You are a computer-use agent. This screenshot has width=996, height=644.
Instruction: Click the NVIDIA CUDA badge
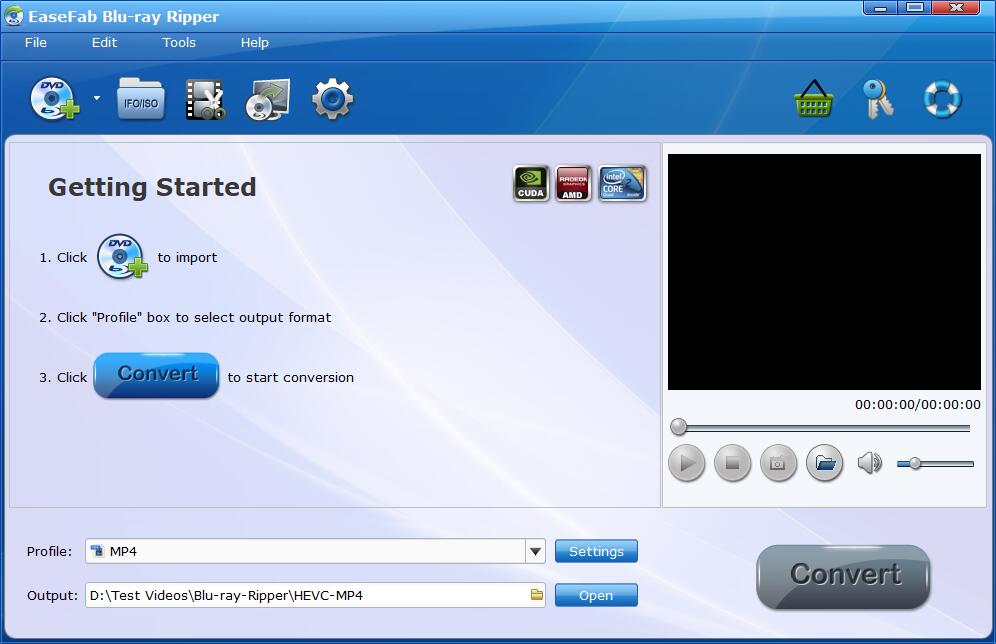point(530,184)
